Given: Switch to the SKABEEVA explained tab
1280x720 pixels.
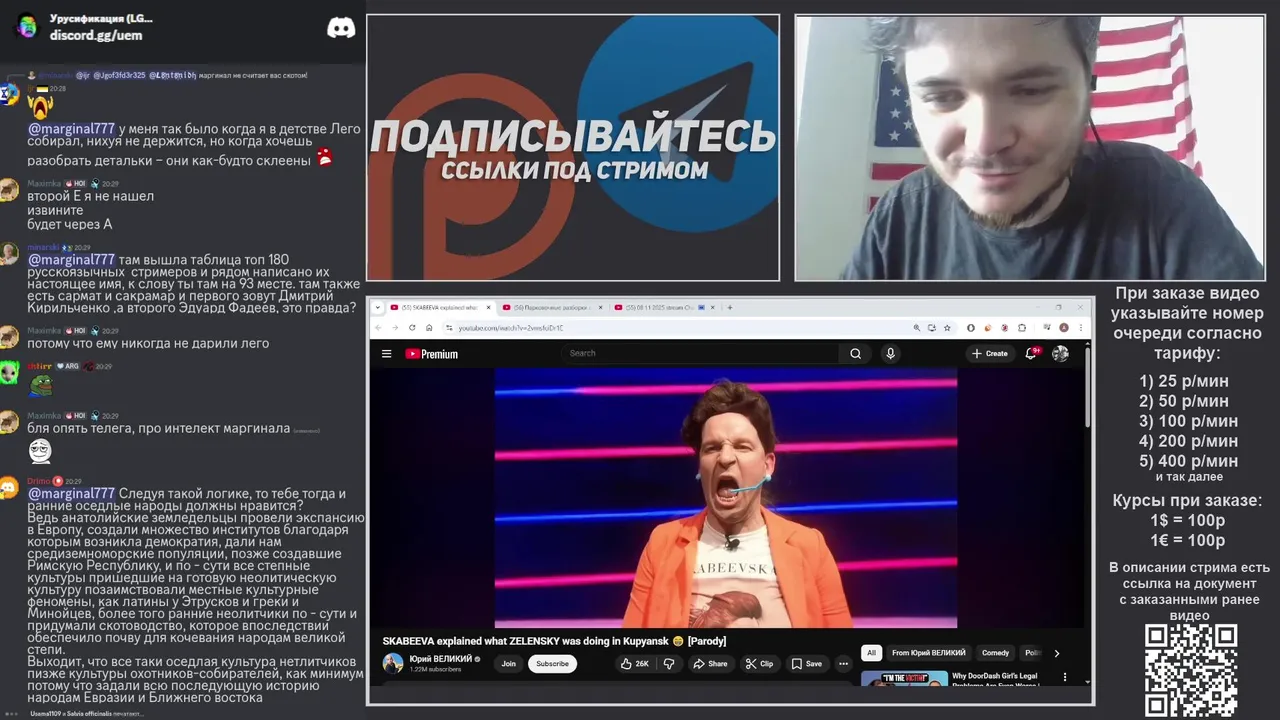Looking at the screenshot, I should (x=439, y=307).
